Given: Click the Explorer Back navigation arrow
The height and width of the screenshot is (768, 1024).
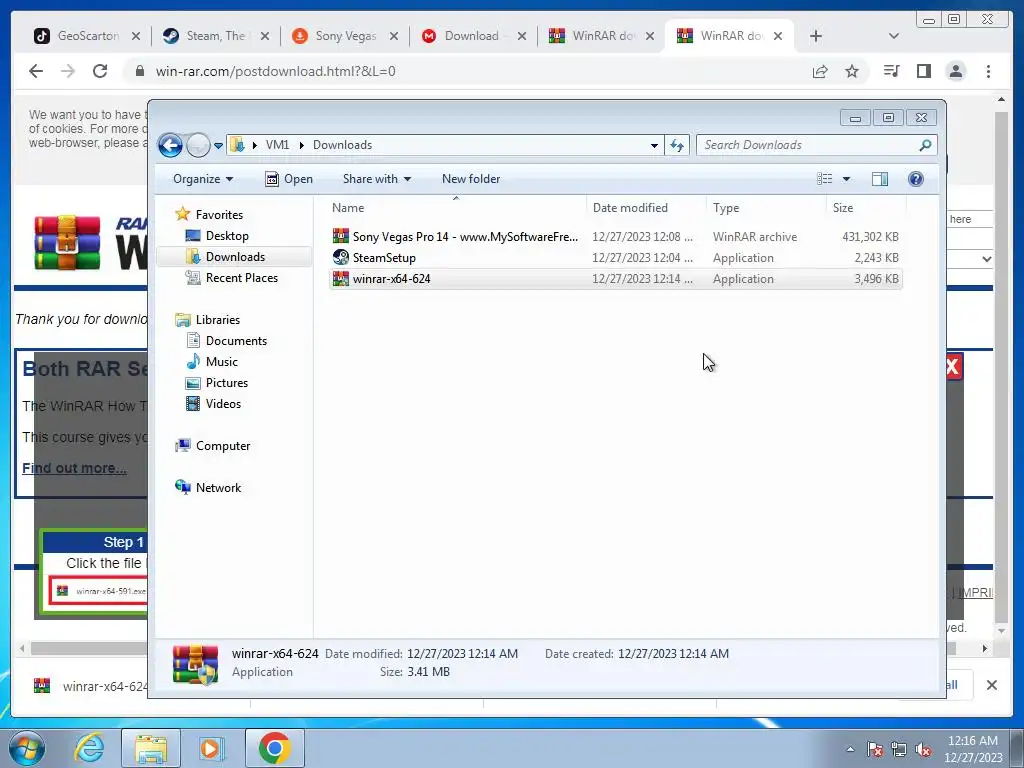Looking at the screenshot, I should coord(170,145).
